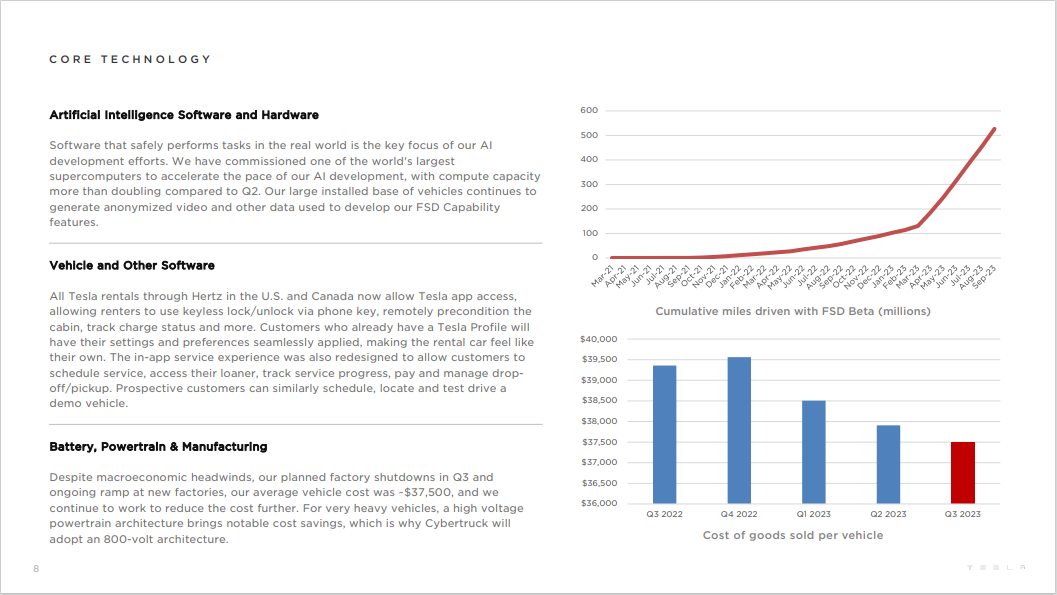
Task: Click the 600 value on line chart axis
Action: click(588, 110)
